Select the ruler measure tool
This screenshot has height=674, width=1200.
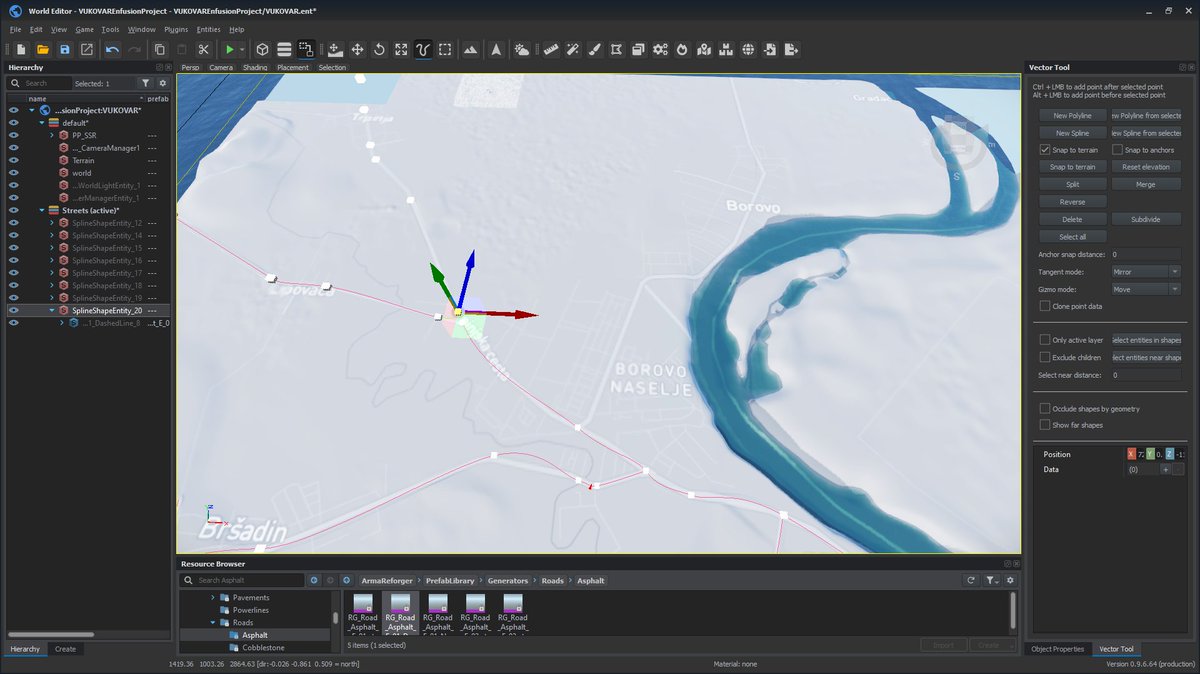550,49
